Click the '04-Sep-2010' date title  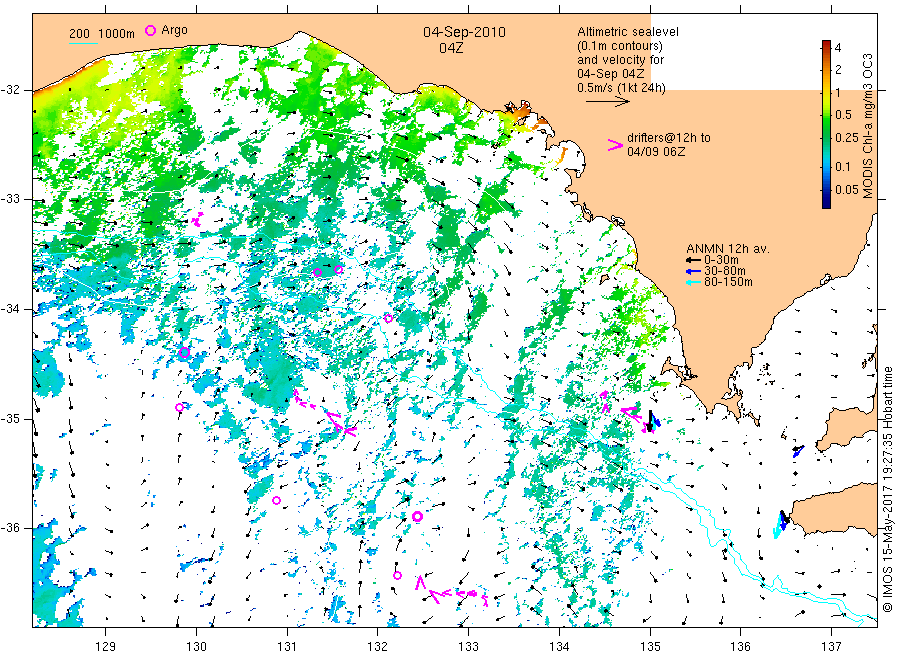click(x=464, y=32)
